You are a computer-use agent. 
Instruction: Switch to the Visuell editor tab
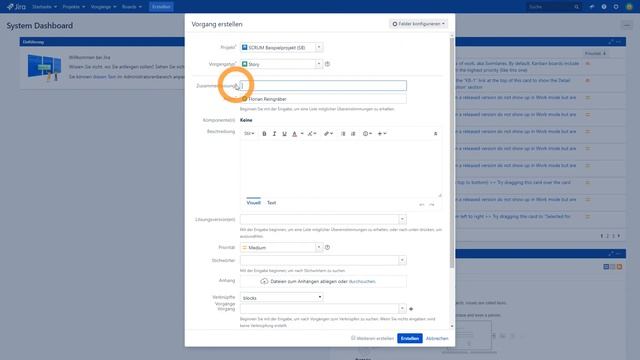pos(253,202)
